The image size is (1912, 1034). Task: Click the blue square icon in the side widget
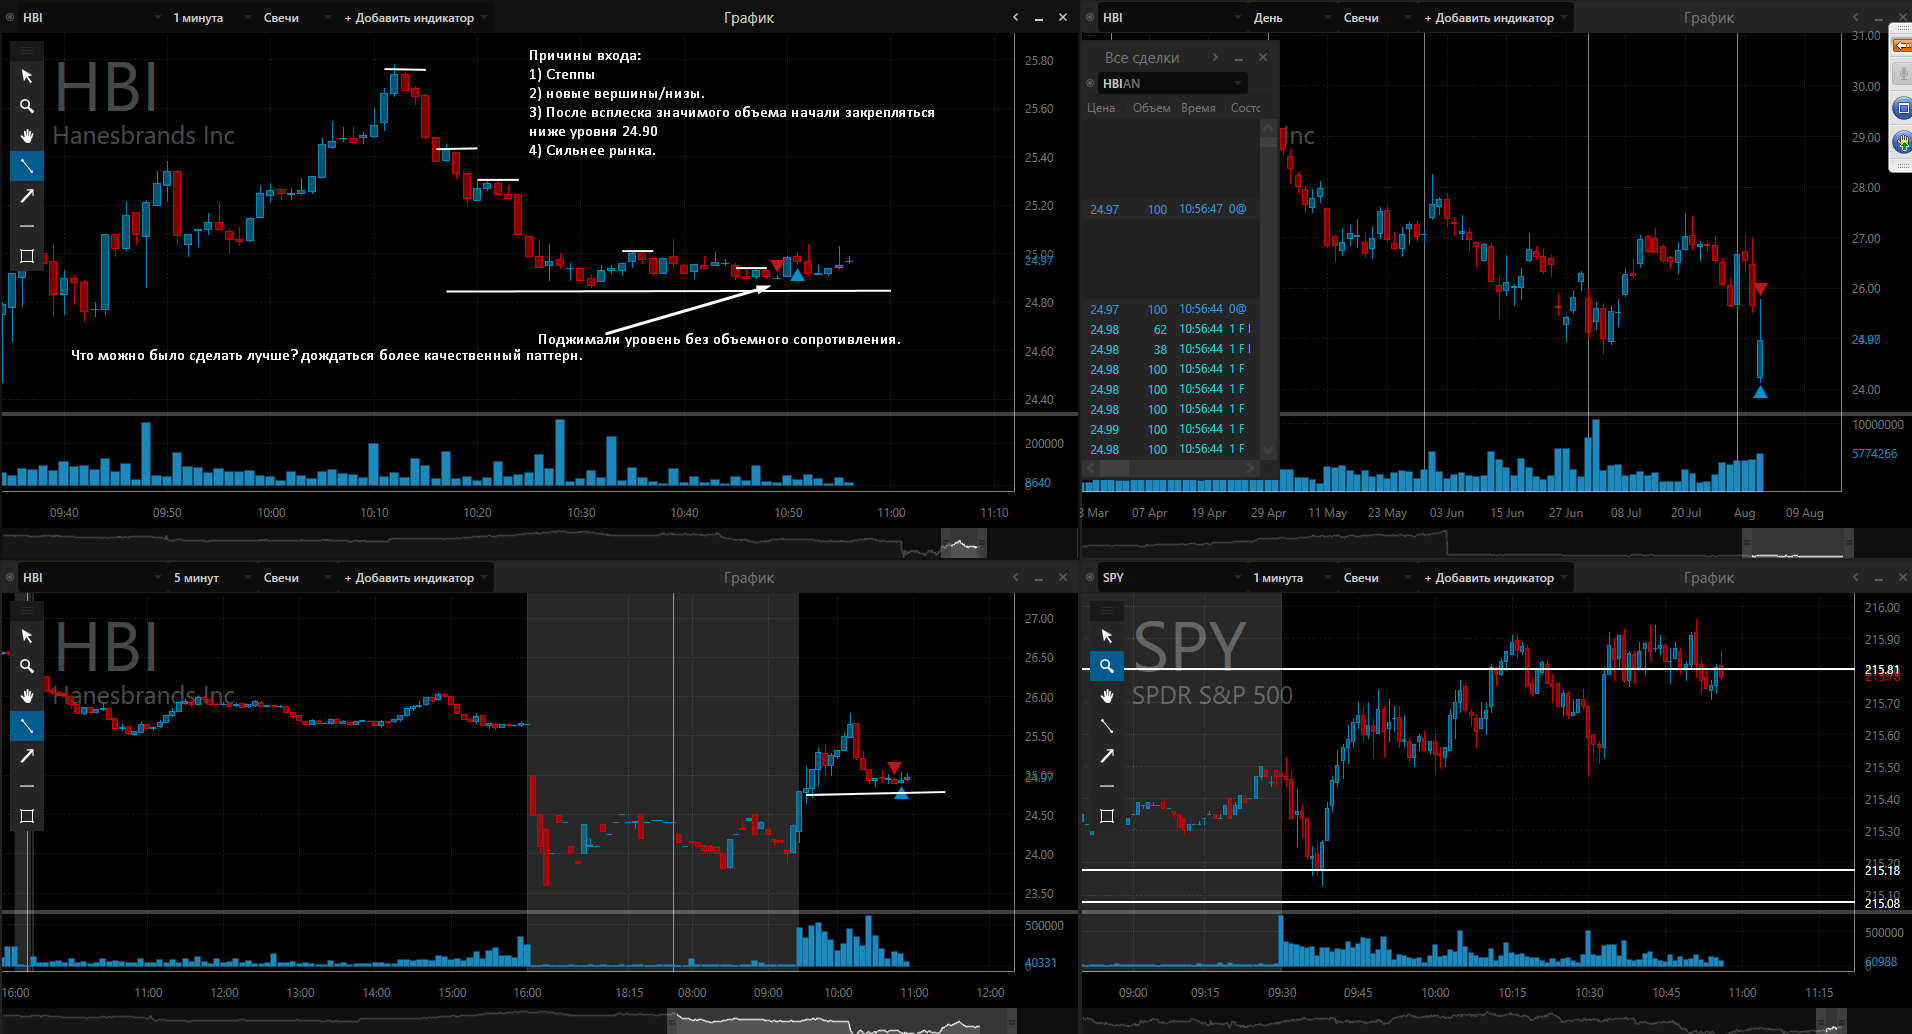point(1902,108)
